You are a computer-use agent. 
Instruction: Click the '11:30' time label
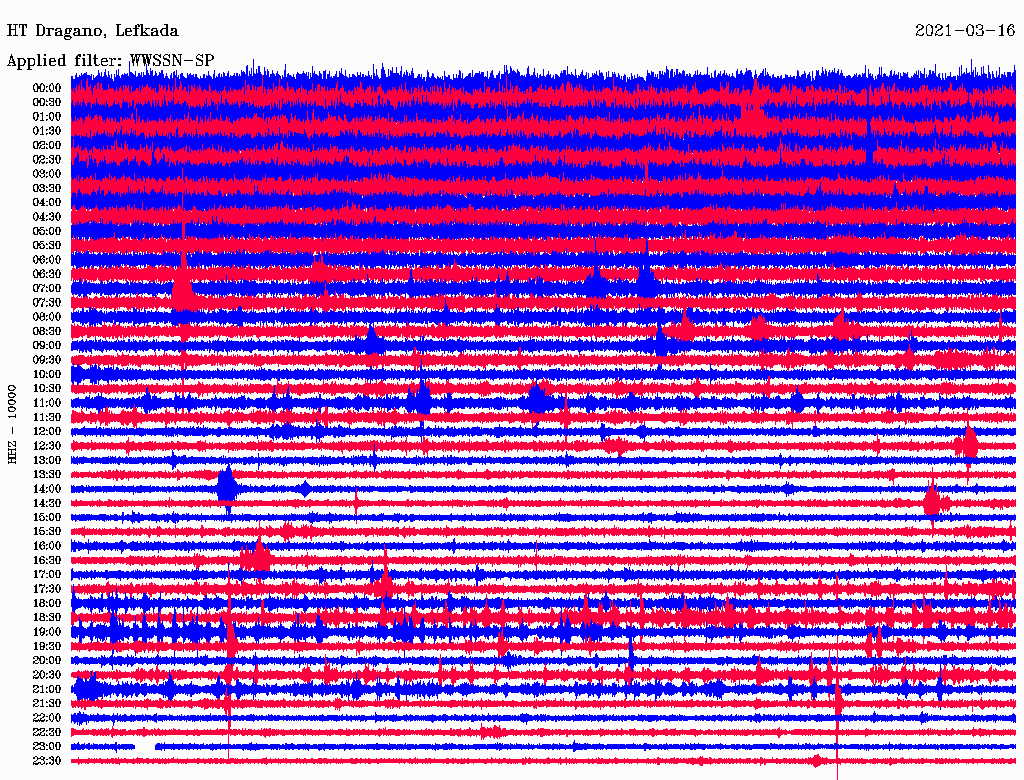point(47,417)
